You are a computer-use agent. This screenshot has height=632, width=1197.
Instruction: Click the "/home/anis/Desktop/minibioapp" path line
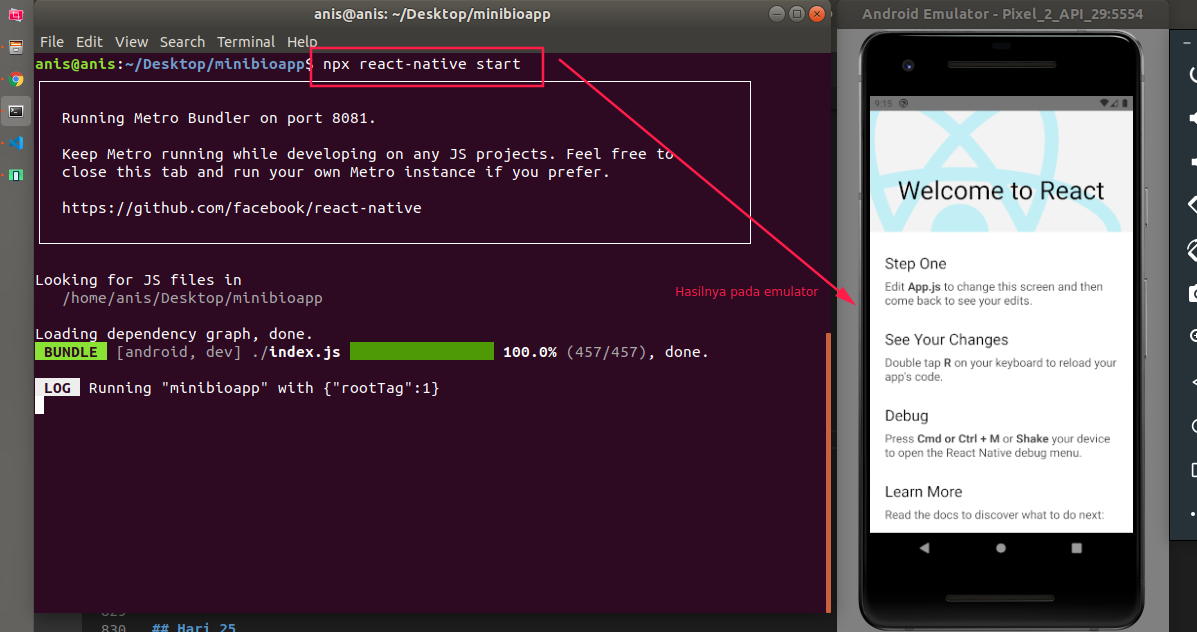click(x=192, y=298)
